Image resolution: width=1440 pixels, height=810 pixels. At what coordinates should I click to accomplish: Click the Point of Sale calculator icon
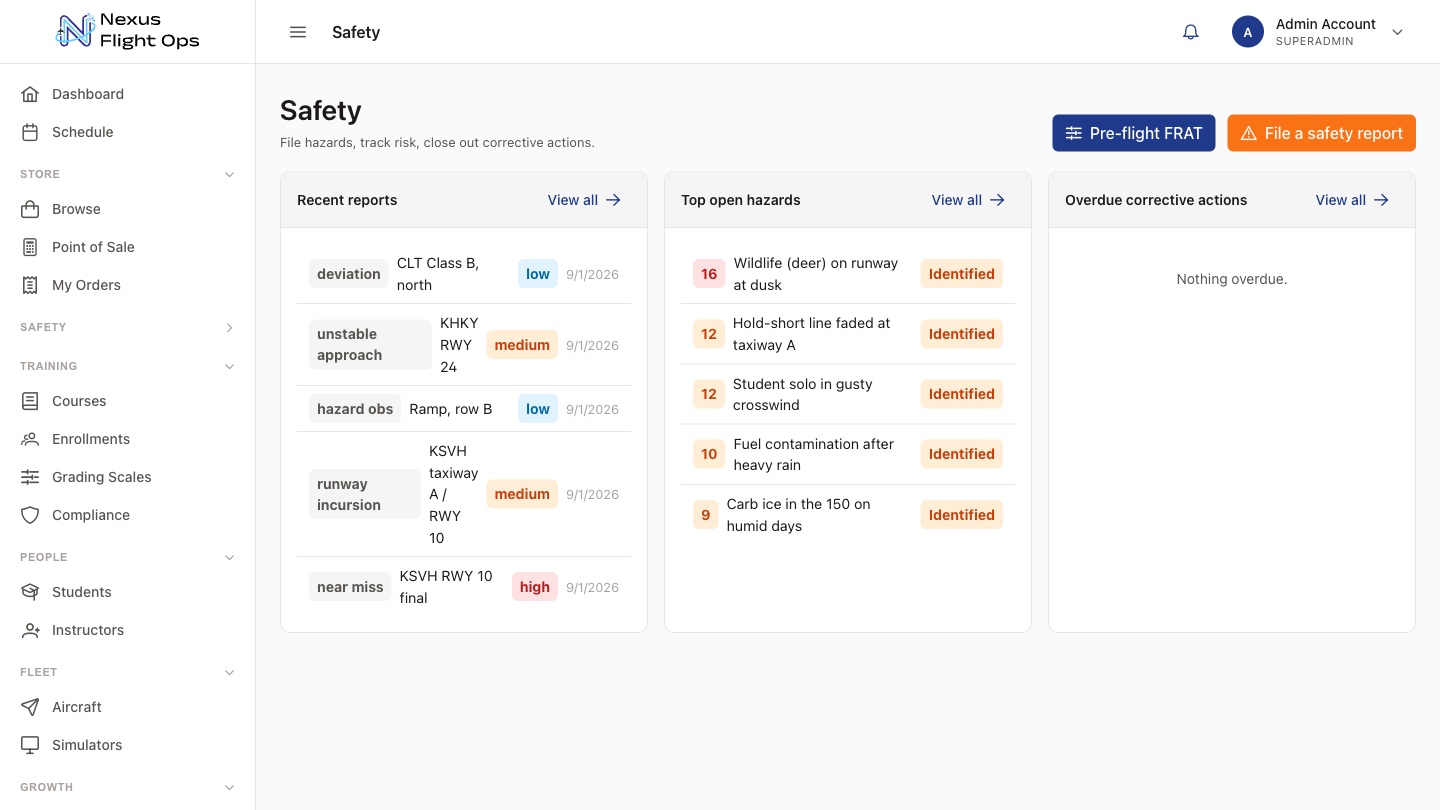coord(30,247)
